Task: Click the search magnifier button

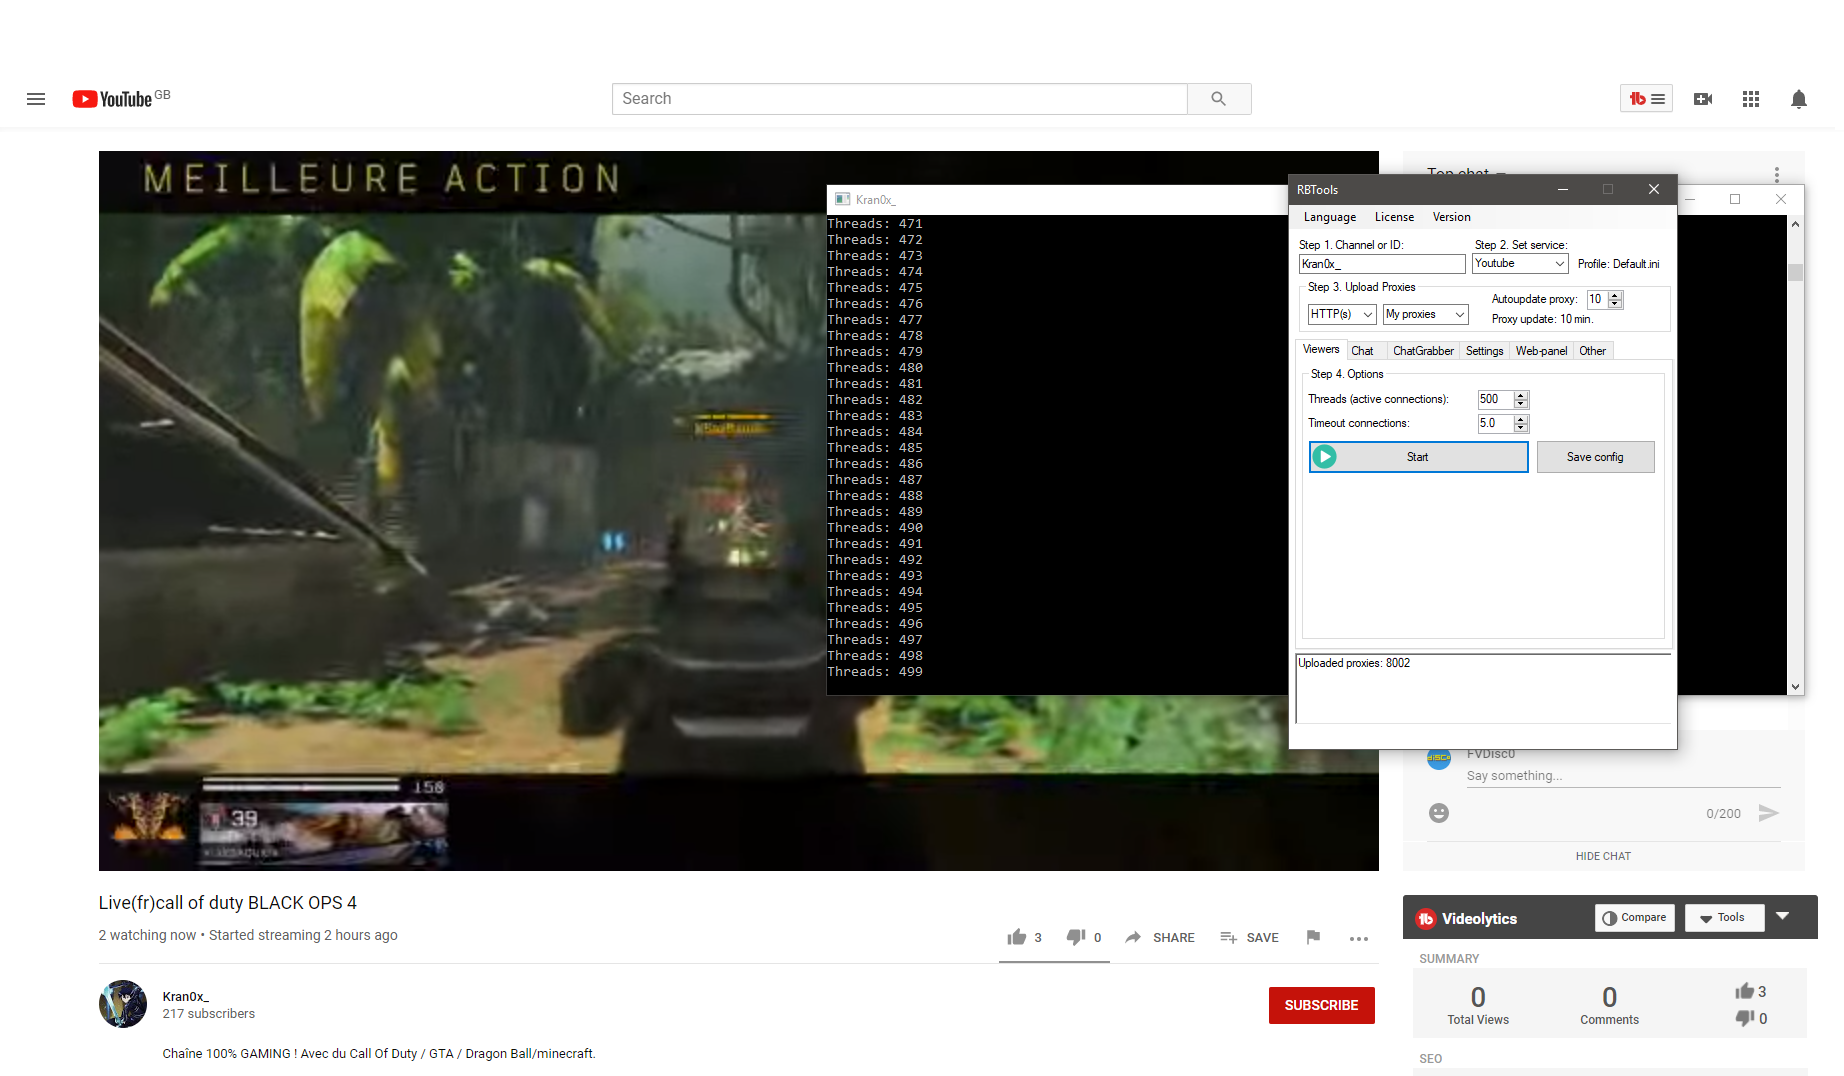Action: [x=1218, y=99]
